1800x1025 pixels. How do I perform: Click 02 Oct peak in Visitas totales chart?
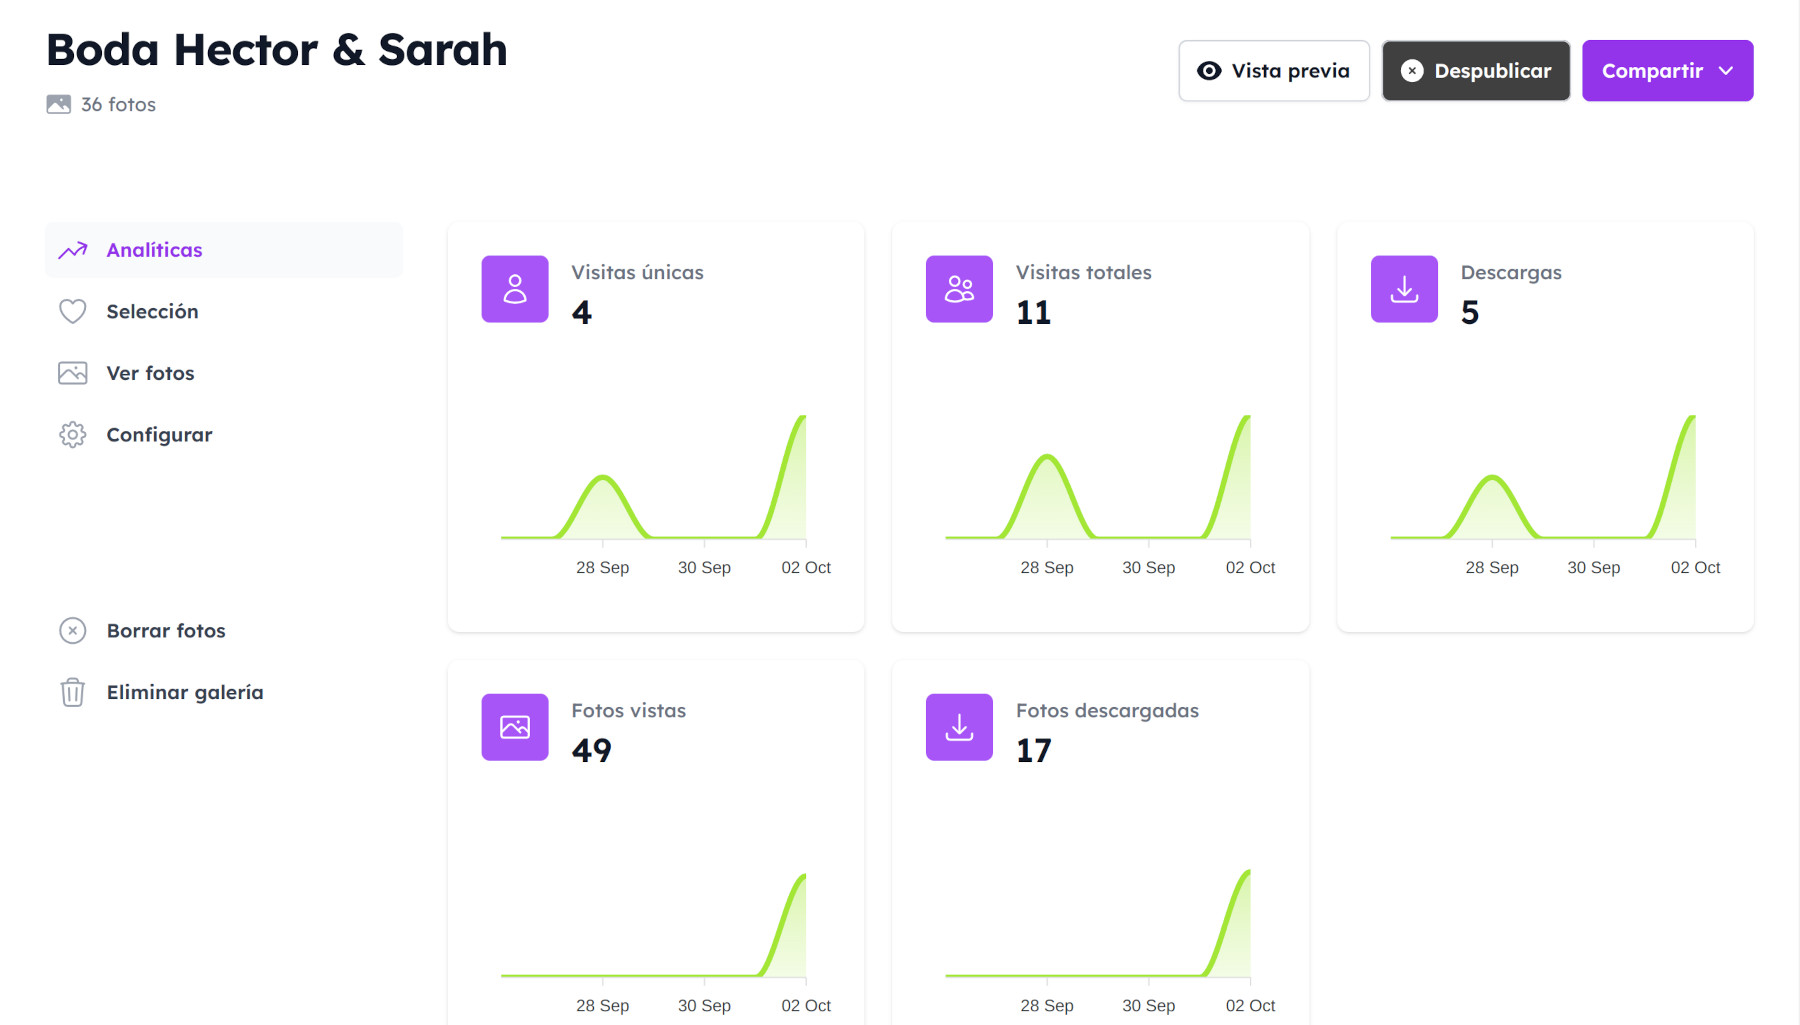(x=1247, y=418)
